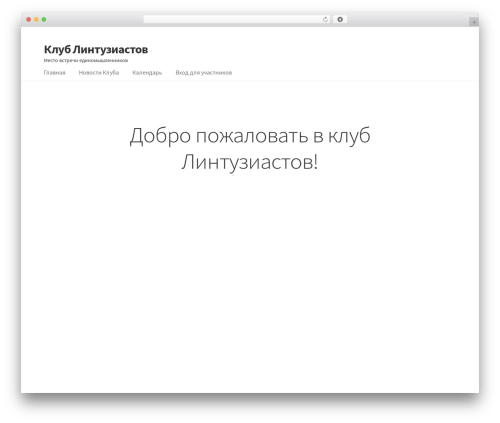This screenshot has height=423, width=500.
Task: Maximize the window with green button
Action: click(44, 20)
